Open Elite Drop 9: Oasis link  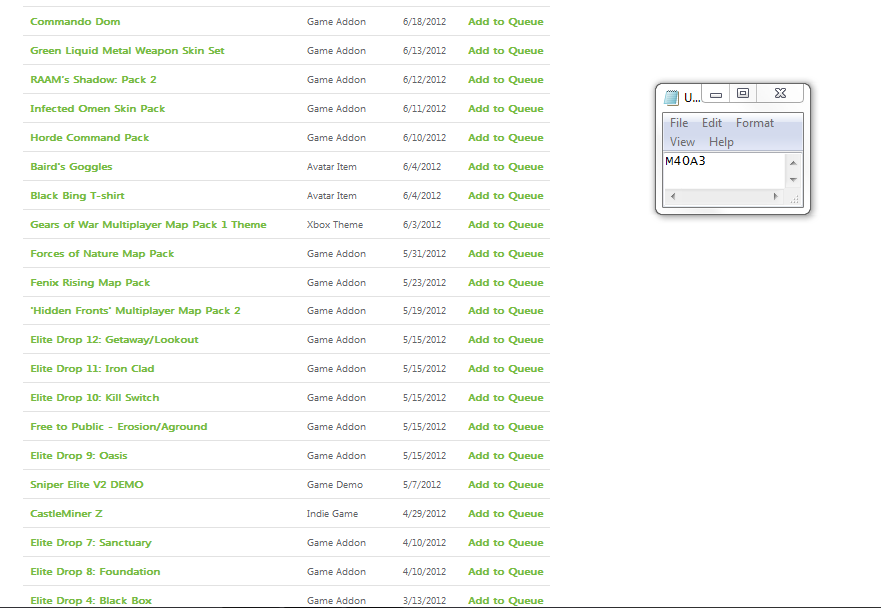[79, 456]
